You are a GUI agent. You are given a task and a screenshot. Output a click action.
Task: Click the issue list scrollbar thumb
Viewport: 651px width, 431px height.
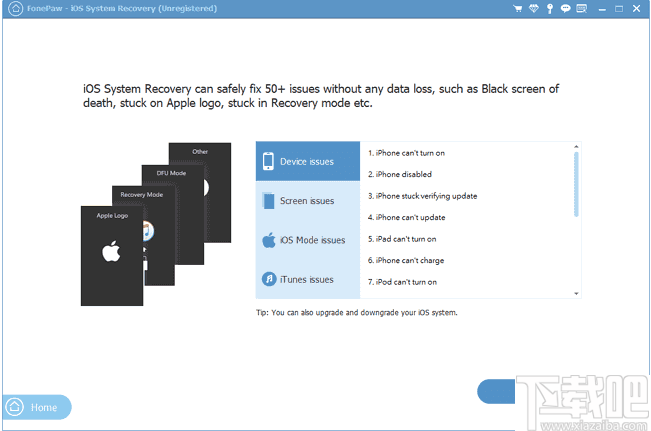[576, 184]
